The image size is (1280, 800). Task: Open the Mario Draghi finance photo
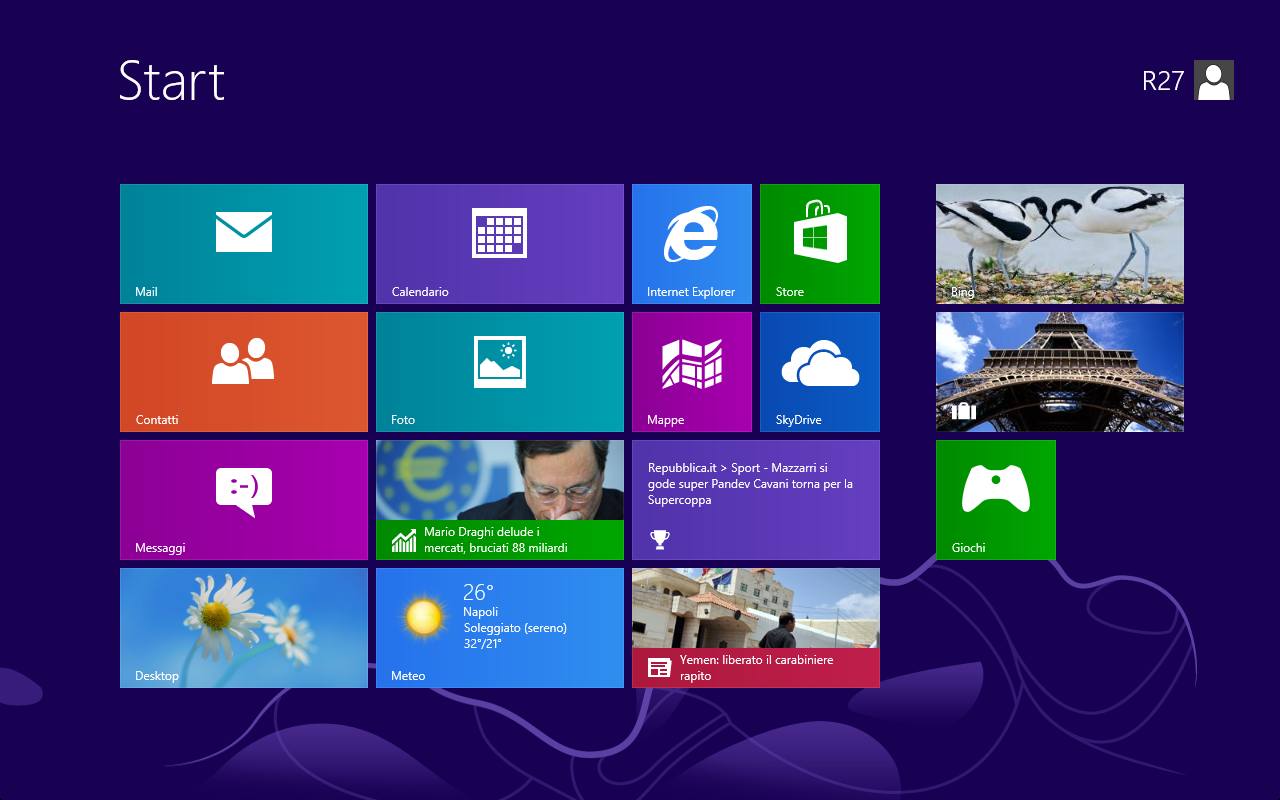(x=500, y=480)
